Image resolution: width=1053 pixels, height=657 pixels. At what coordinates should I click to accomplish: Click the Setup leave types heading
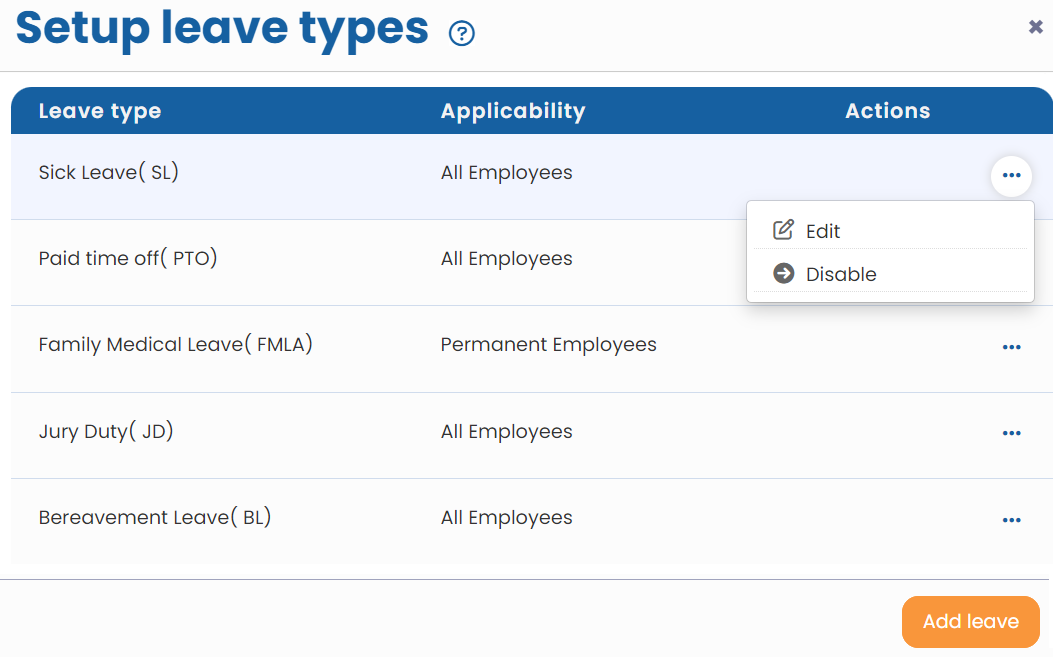pos(222,30)
